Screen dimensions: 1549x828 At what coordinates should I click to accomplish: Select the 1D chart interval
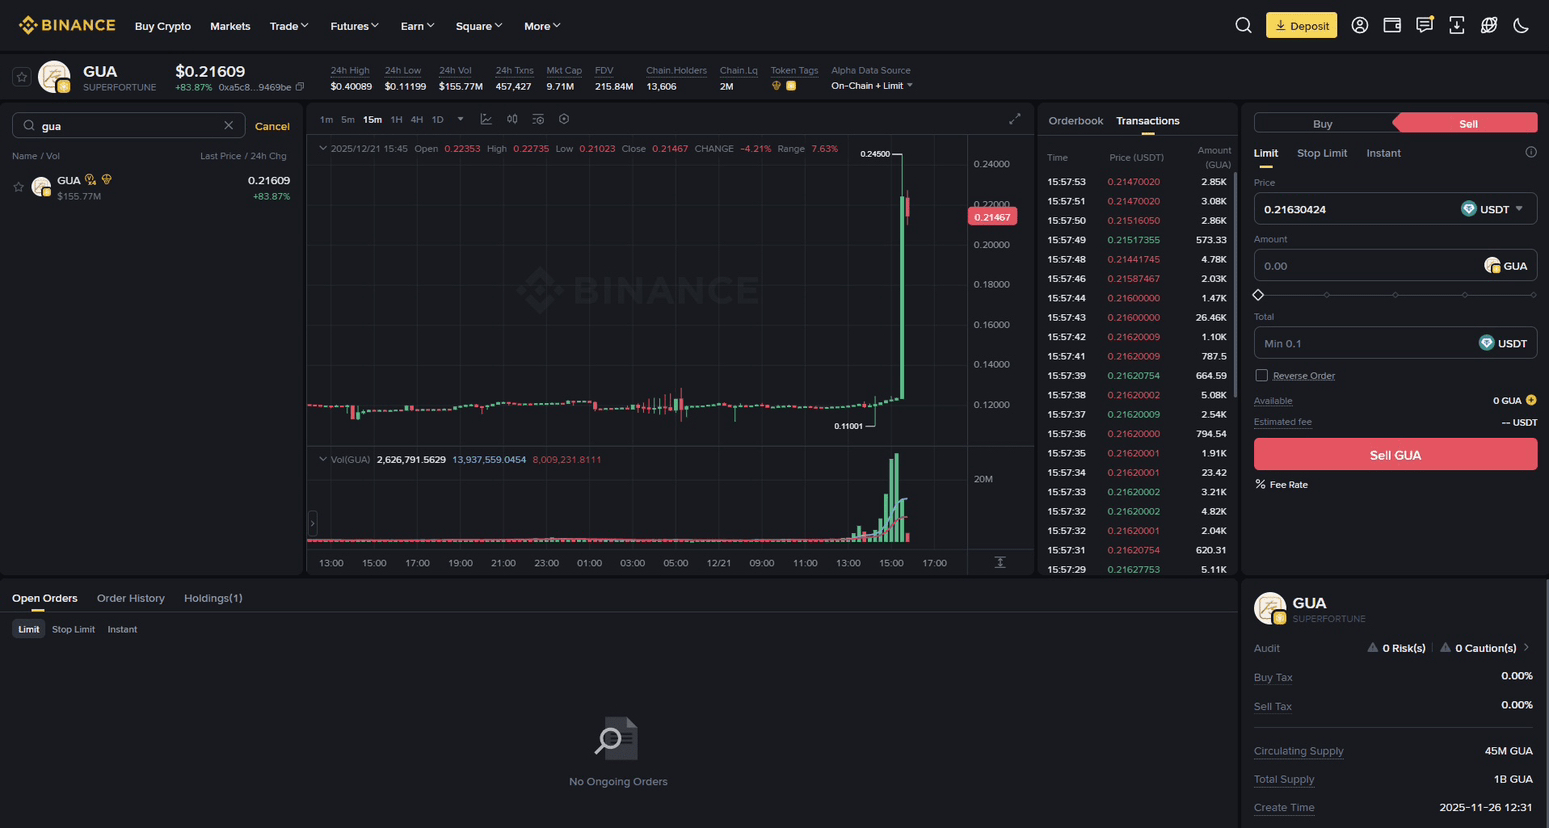tap(437, 120)
